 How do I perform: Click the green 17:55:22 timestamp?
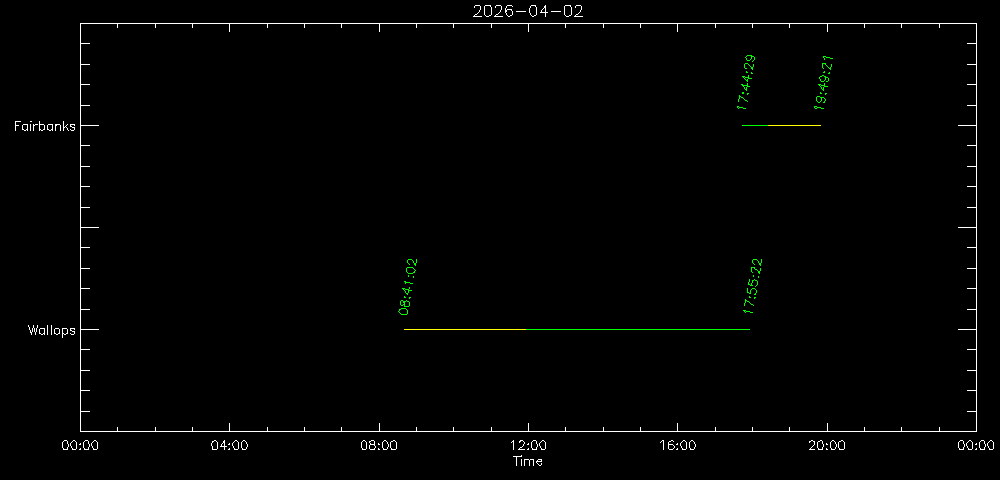click(753, 286)
